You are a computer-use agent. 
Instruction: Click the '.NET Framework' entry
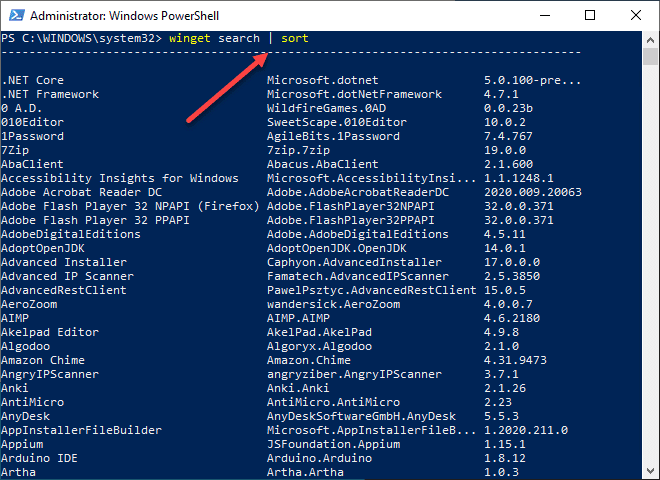[x=50, y=94]
